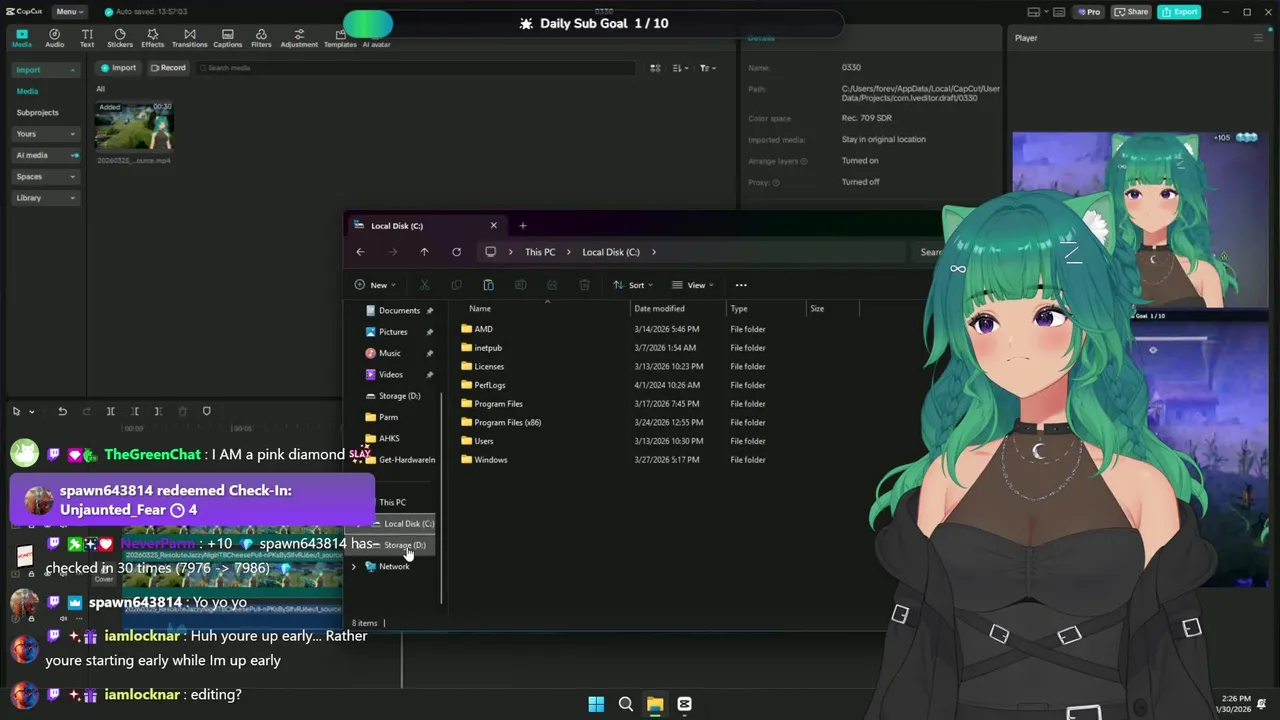Expand the Spaces section in sidebar
Image resolution: width=1280 pixels, height=720 pixels.
(x=45, y=176)
